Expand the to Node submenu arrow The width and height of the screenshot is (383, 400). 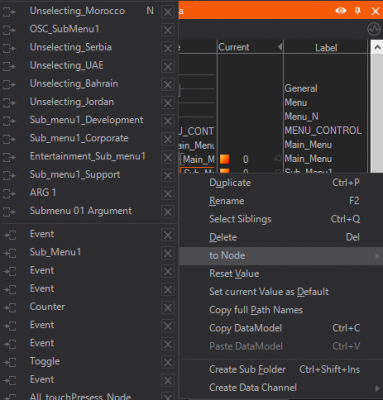pyautogui.click(x=377, y=256)
